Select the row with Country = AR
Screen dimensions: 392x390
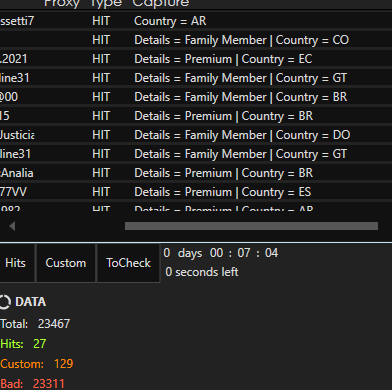click(x=196, y=21)
